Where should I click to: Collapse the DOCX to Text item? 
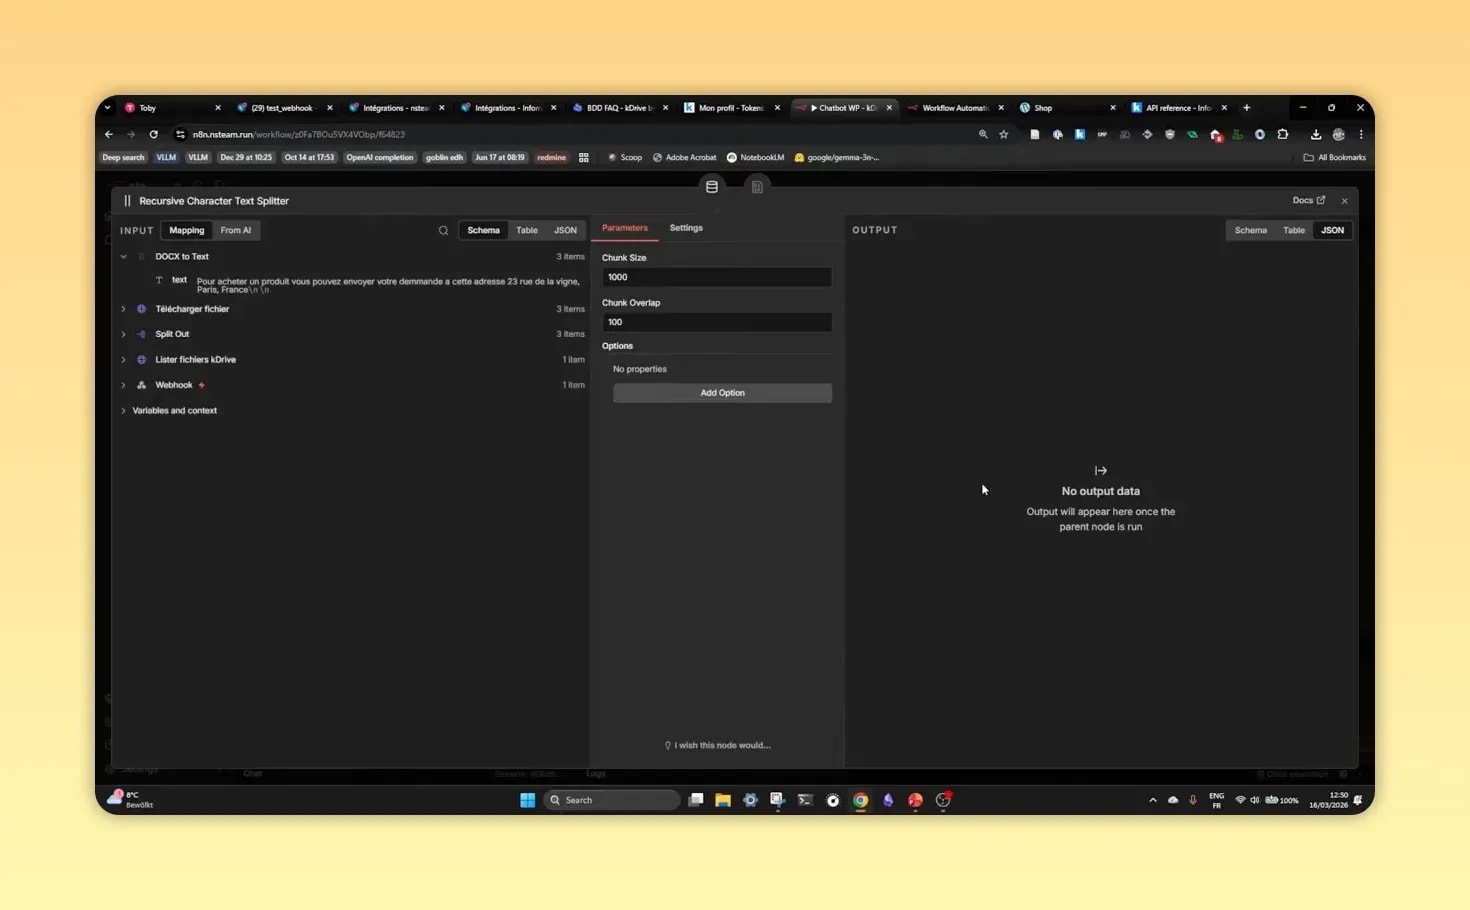pyautogui.click(x=123, y=256)
